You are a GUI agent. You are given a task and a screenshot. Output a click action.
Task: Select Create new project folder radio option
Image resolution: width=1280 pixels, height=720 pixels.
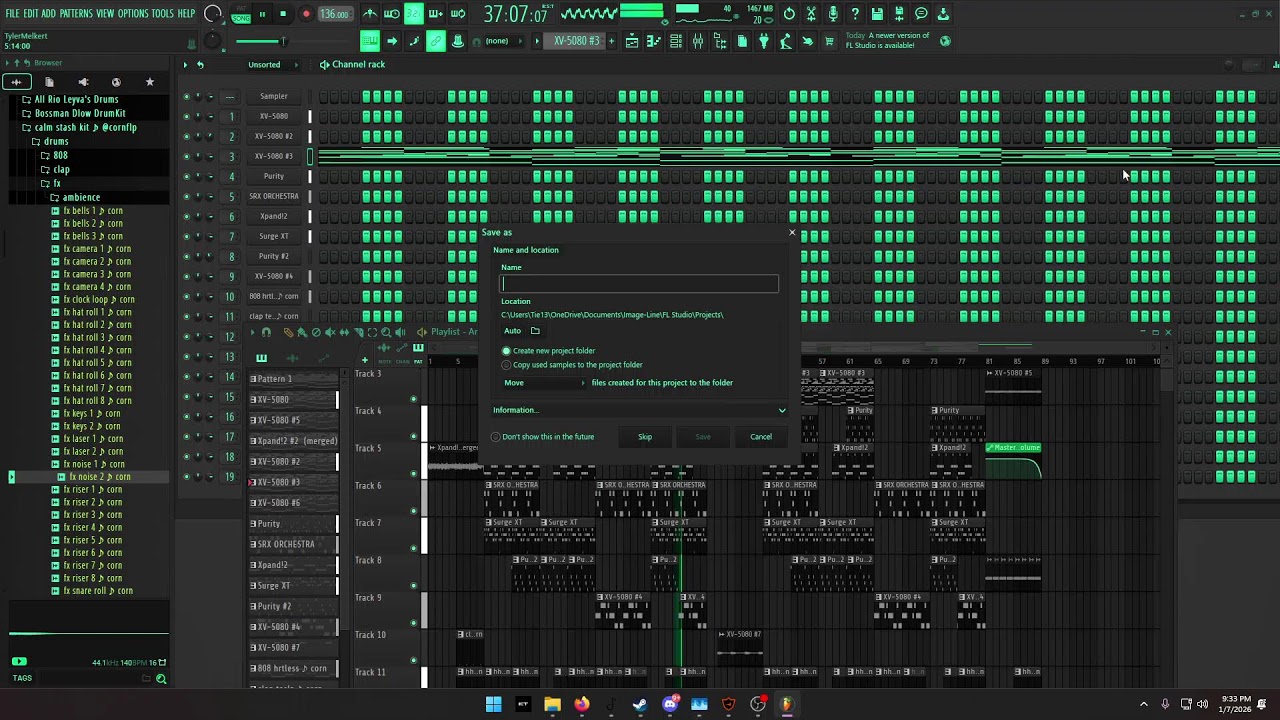(x=506, y=351)
